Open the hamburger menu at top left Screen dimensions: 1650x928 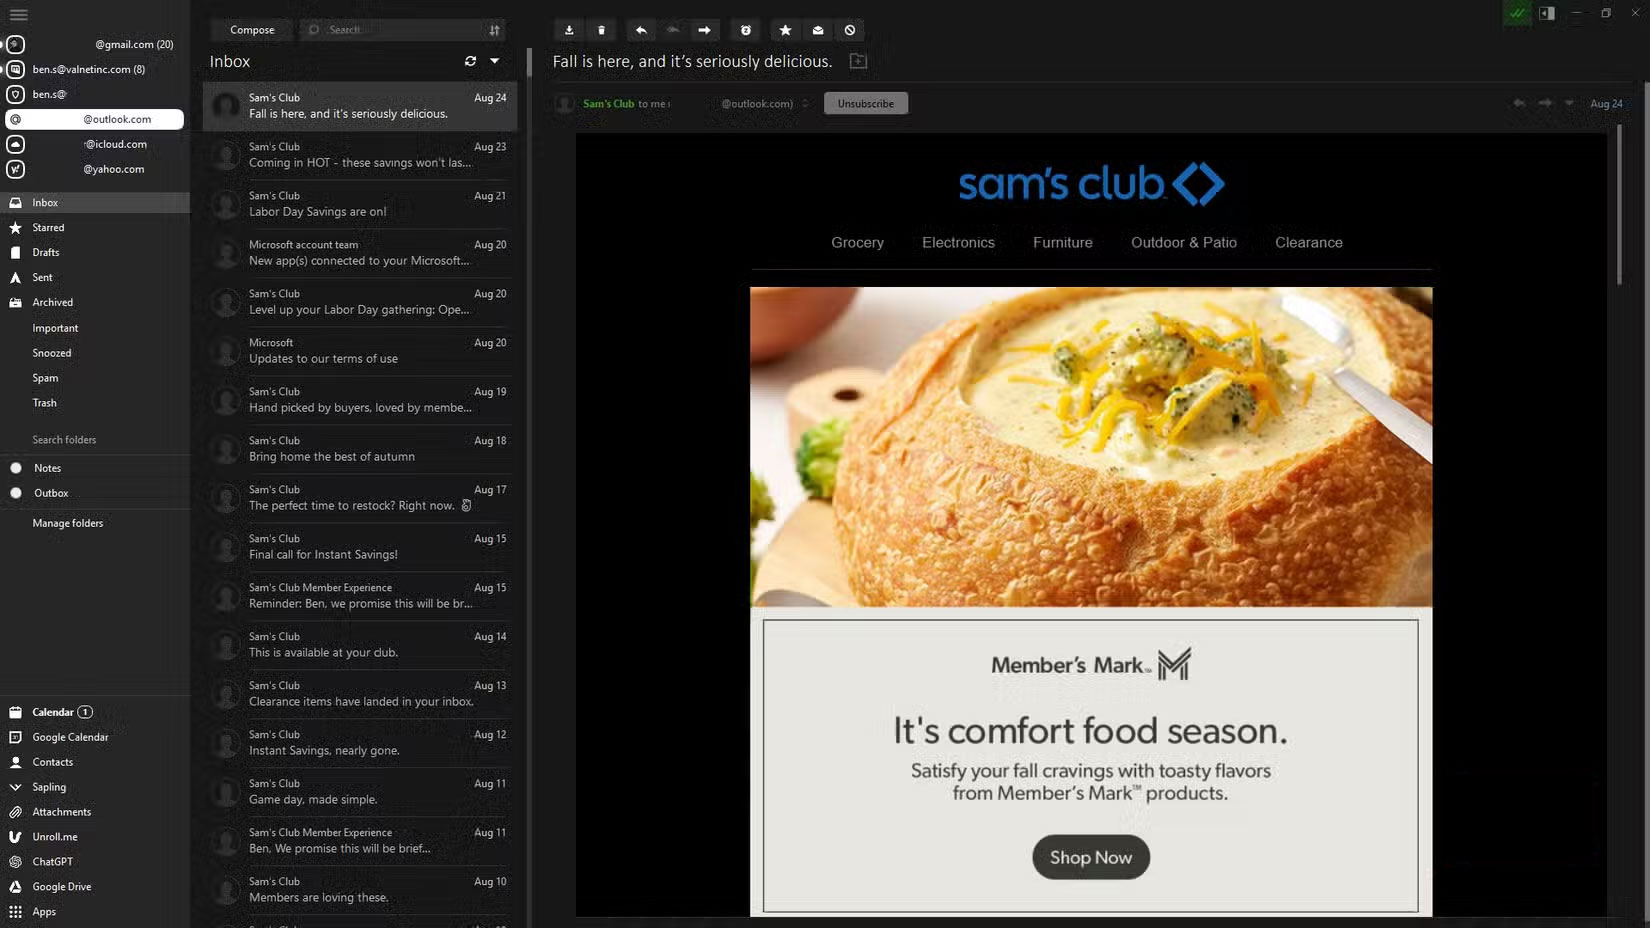pos(18,15)
